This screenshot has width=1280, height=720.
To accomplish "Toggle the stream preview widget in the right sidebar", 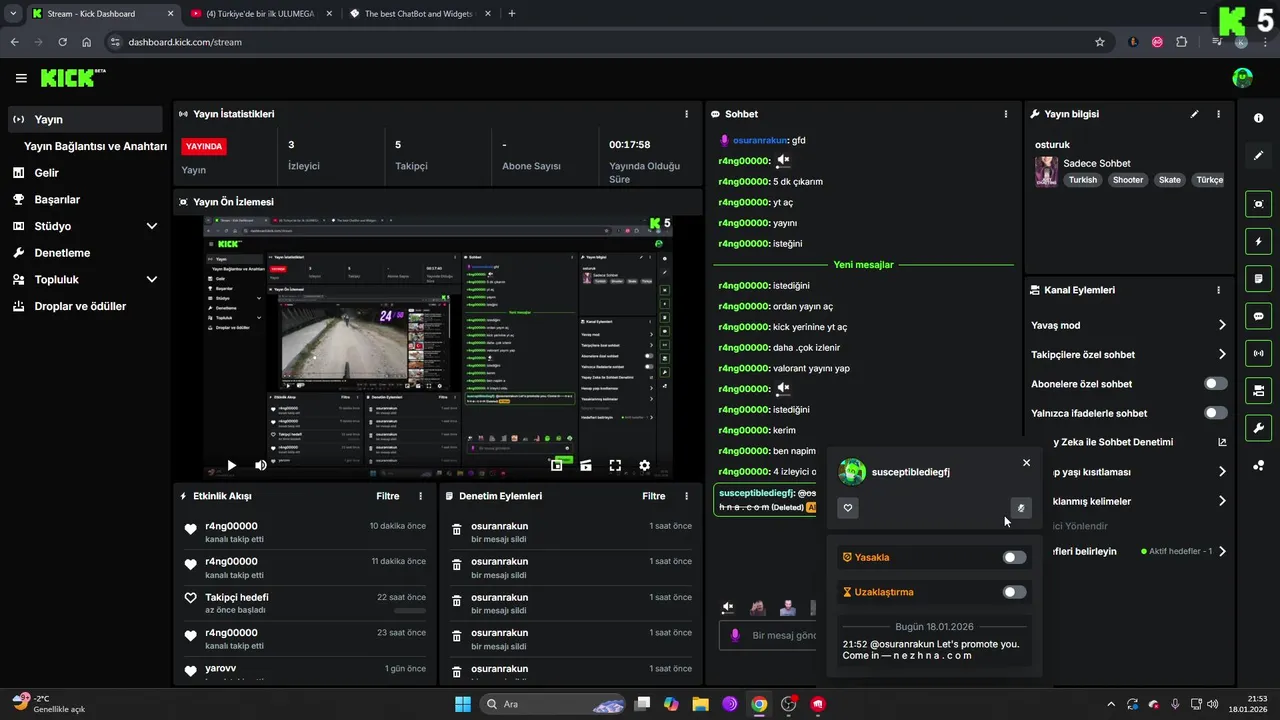I will pos(1258,204).
